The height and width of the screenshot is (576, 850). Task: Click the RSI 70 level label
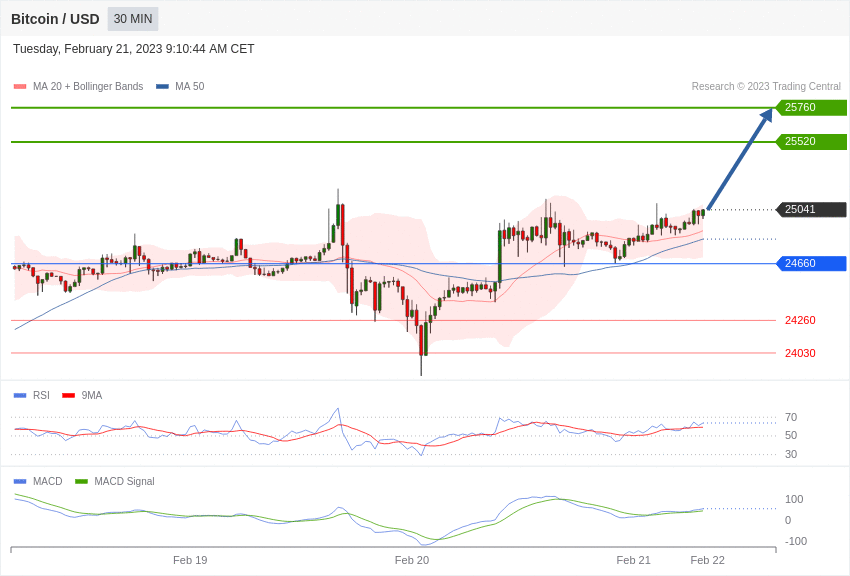(x=791, y=417)
